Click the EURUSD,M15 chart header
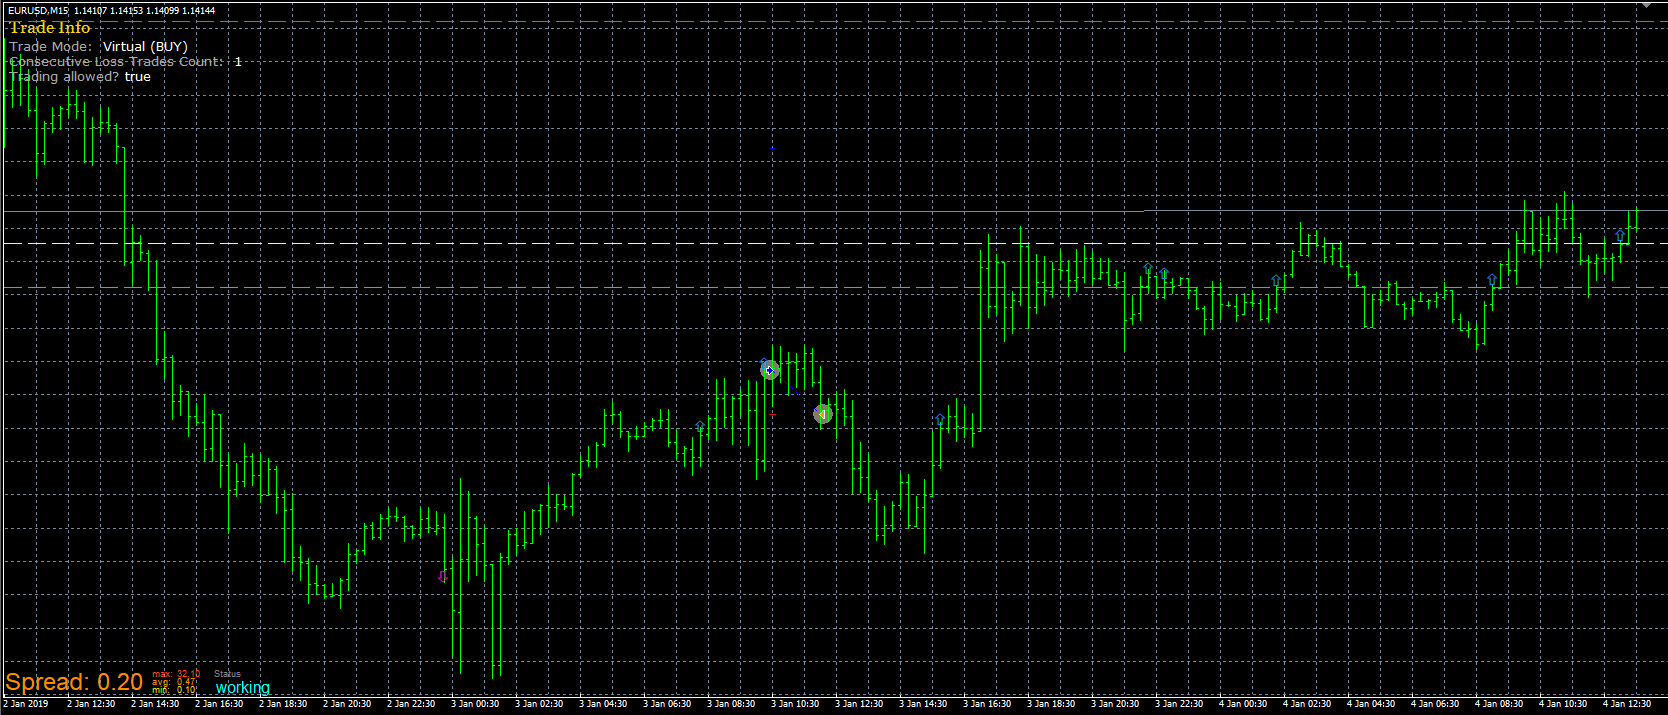Viewport: 1668px width, 715px height. [110, 10]
